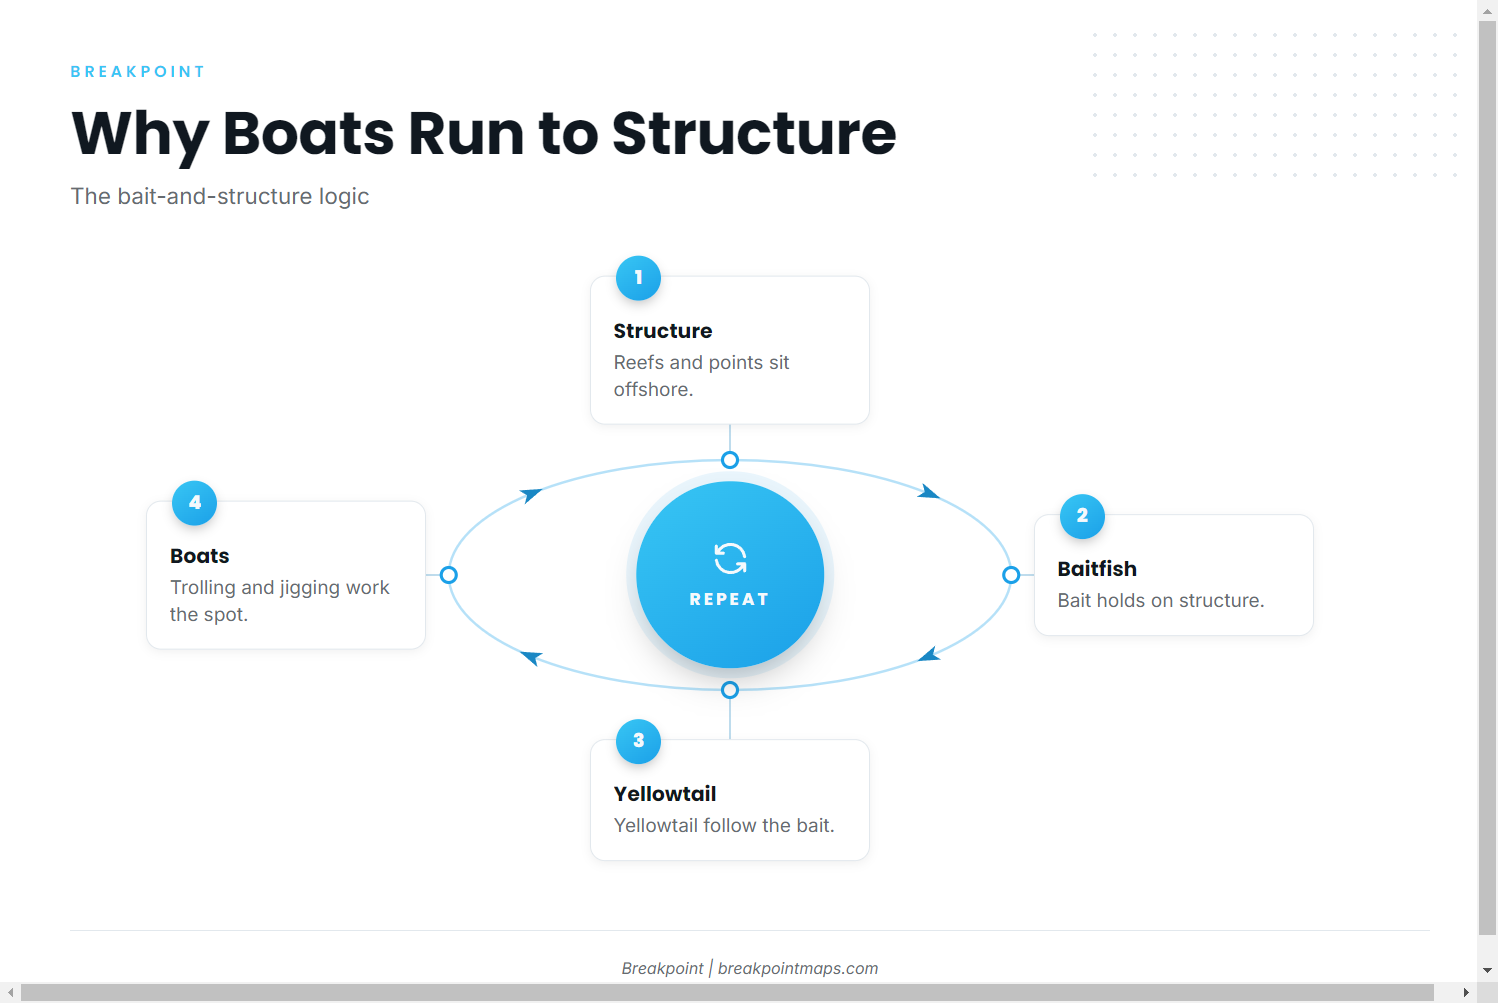Click the text 'Yellowtail follow the bait.'
Screen dimensions: 1498x1003
coord(724,825)
